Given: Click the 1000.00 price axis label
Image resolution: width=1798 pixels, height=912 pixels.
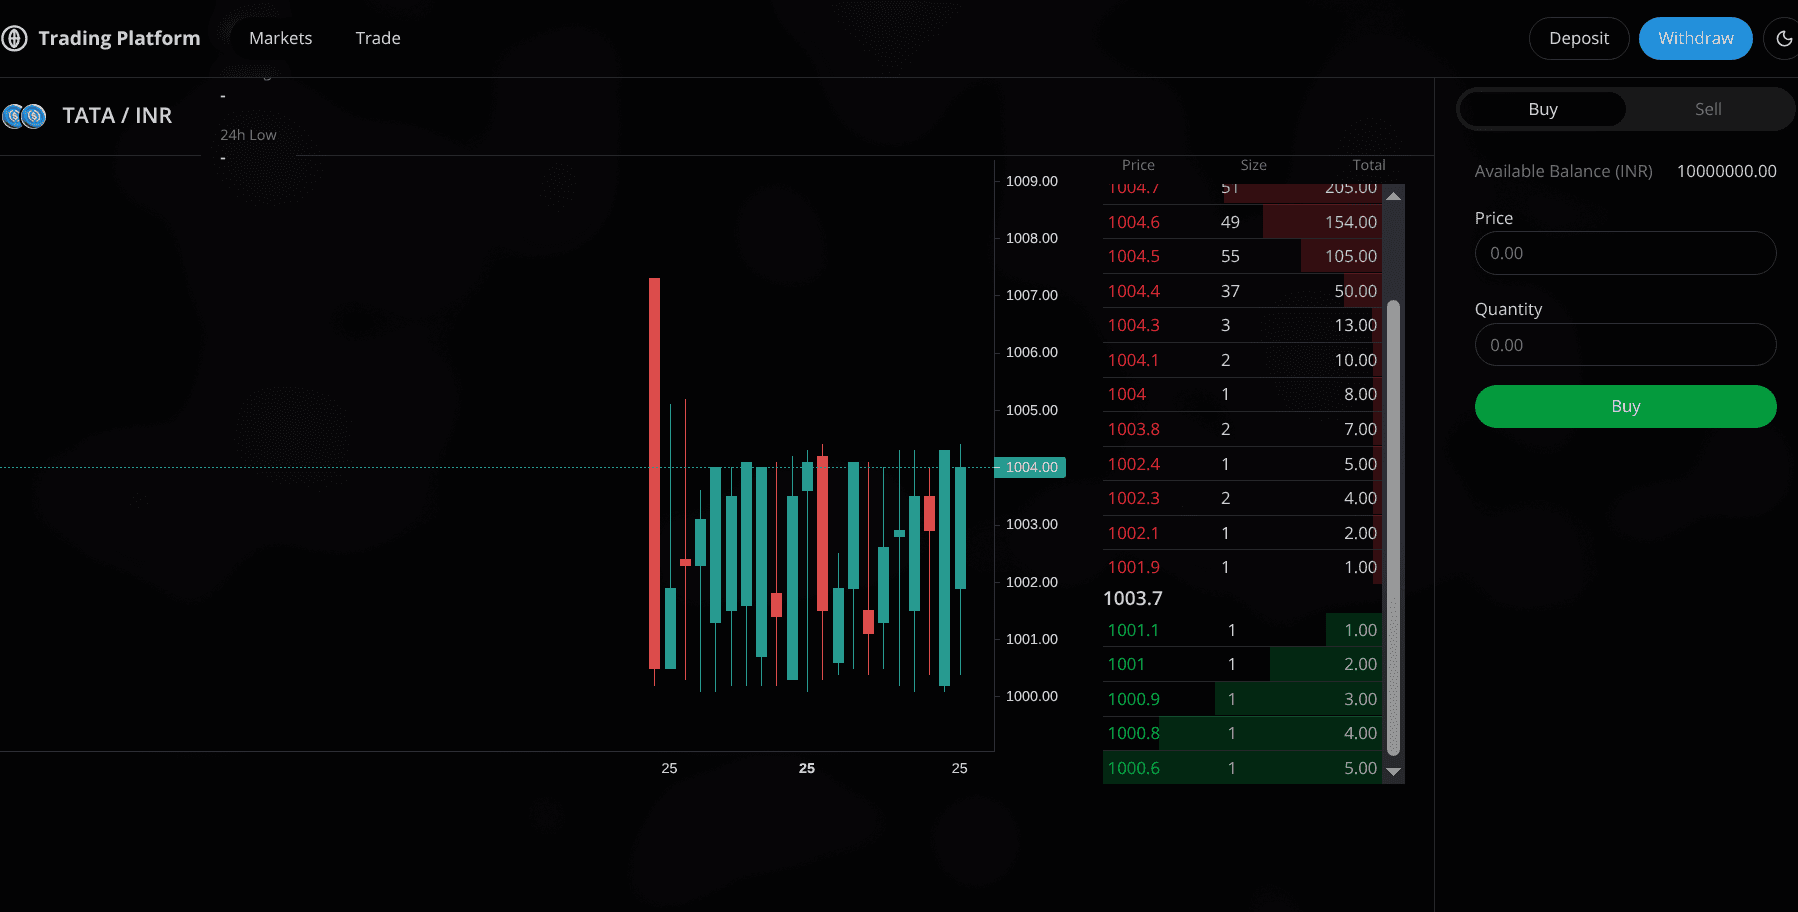Looking at the screenshot, I should pyautogui.click(x=1032, y=696).
